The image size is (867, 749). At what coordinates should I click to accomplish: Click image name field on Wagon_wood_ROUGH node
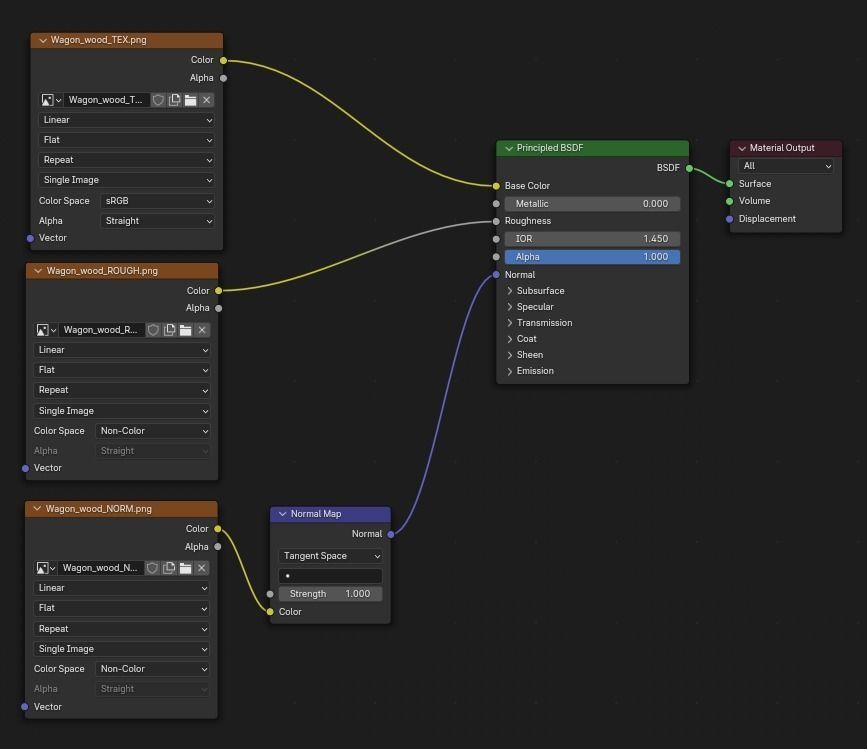pos(102,330)
